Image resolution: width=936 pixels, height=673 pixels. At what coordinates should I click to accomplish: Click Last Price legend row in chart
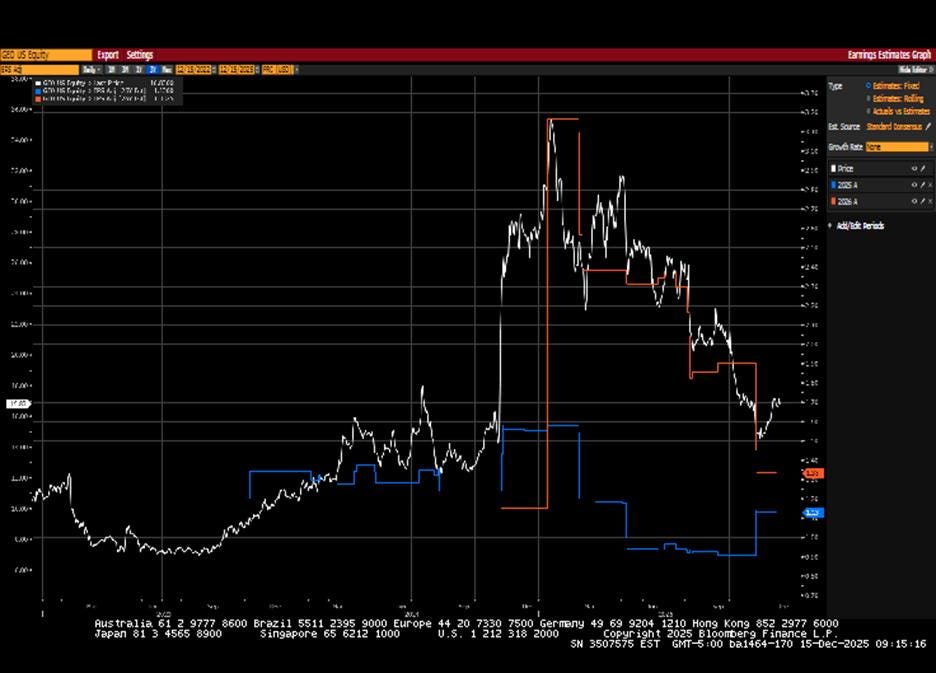point(104,83)
